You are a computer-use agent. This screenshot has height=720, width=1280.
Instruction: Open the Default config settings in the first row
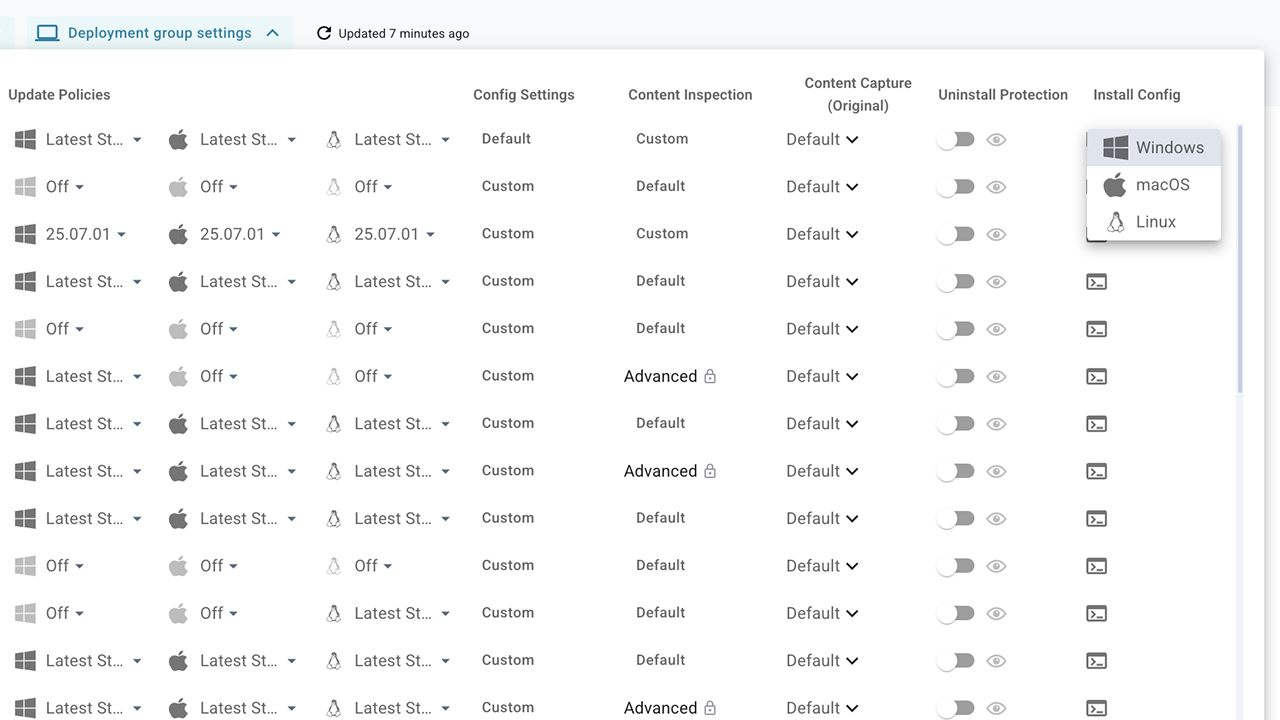tap(506, 139)
